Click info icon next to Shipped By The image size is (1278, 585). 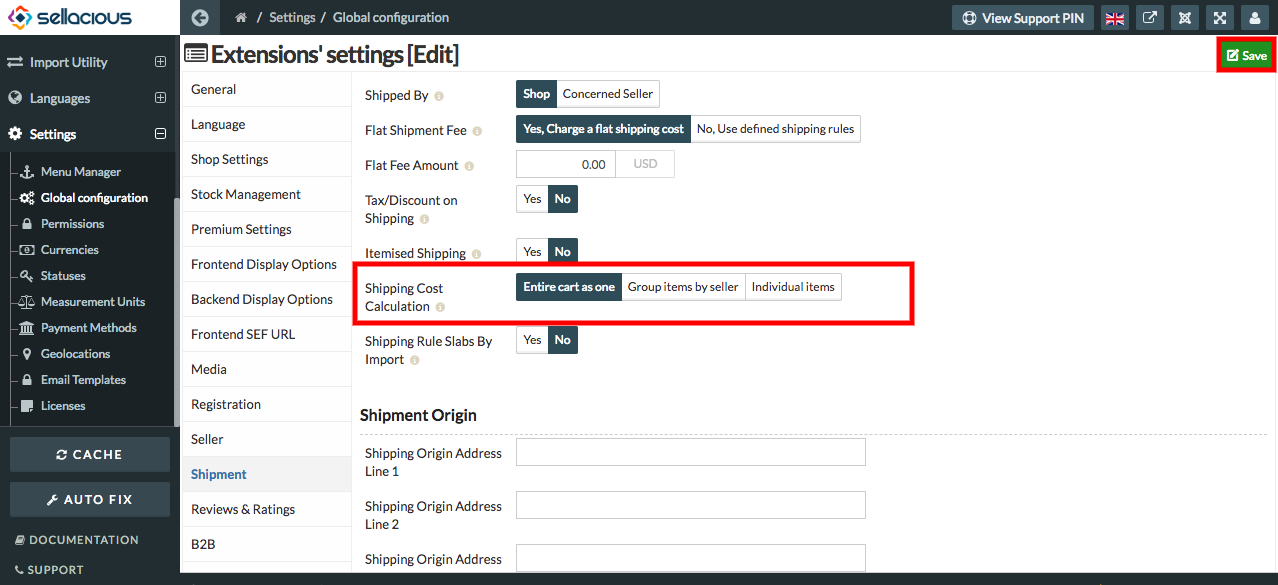(x=439, y=96)
